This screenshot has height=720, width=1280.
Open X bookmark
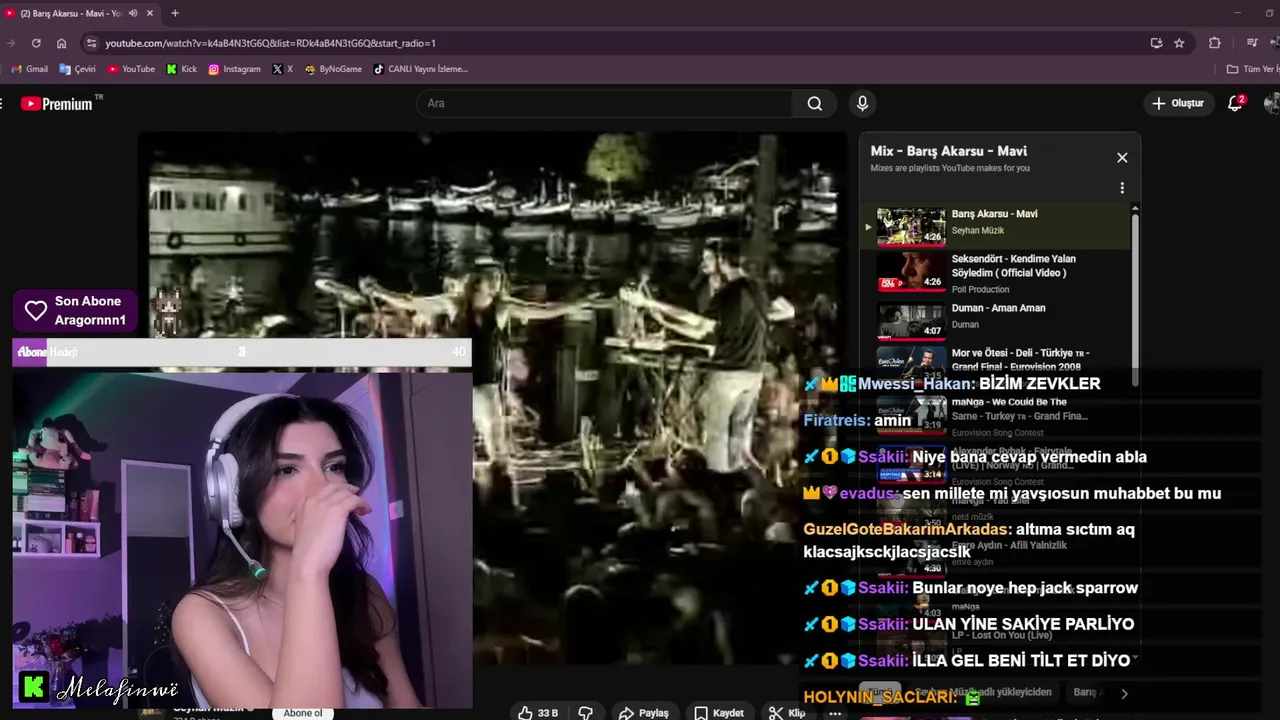pos(282,69)
